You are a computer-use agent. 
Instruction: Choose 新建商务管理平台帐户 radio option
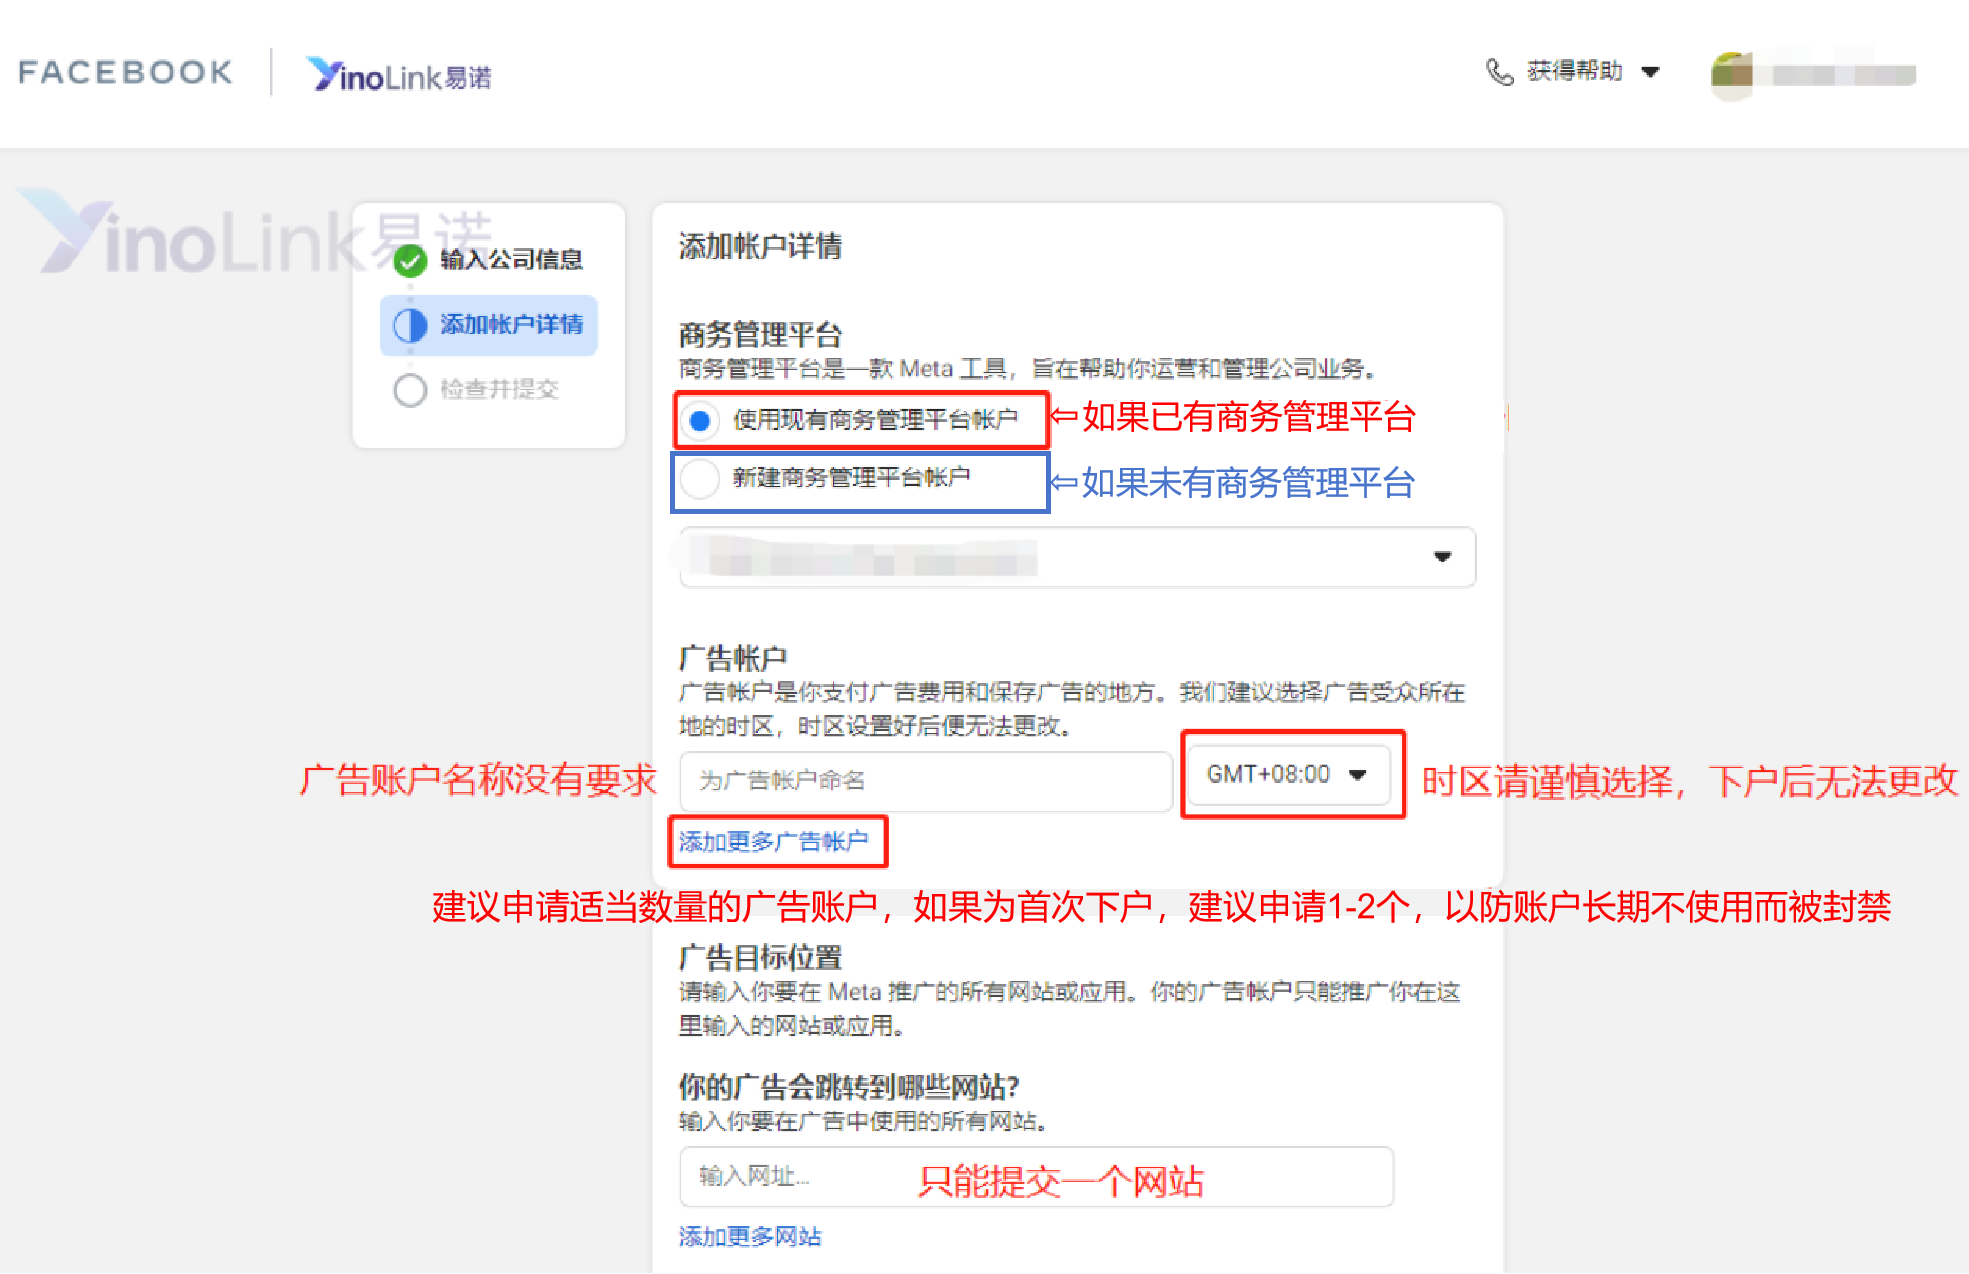pos(700,478)
